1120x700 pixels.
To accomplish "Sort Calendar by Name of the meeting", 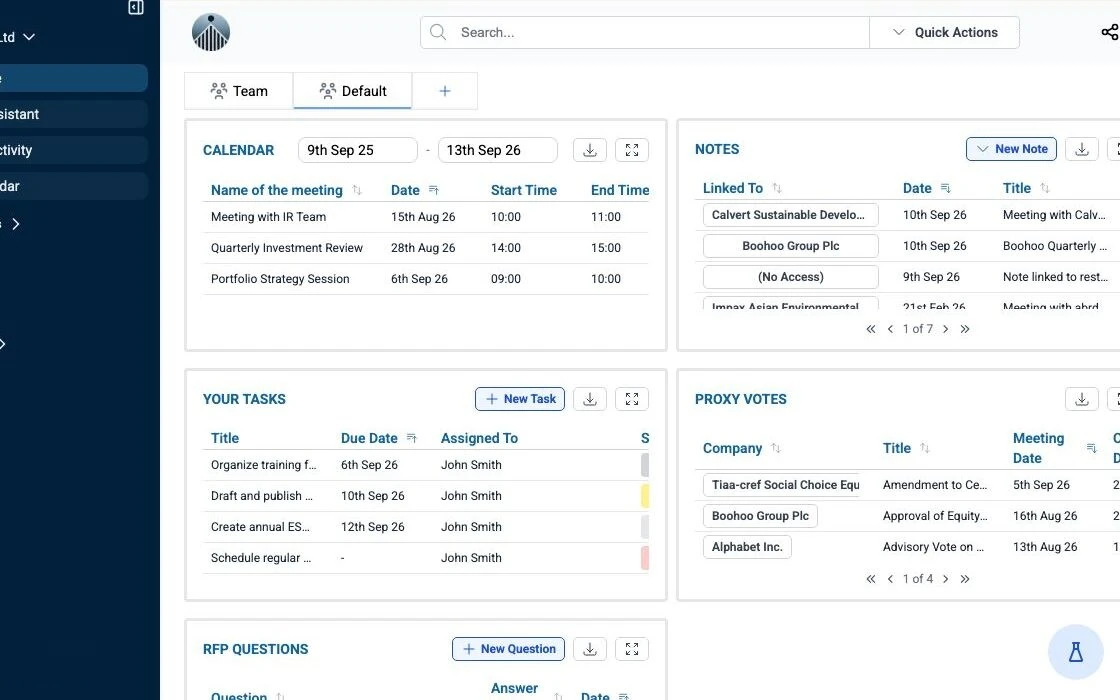I will point(357,190).
